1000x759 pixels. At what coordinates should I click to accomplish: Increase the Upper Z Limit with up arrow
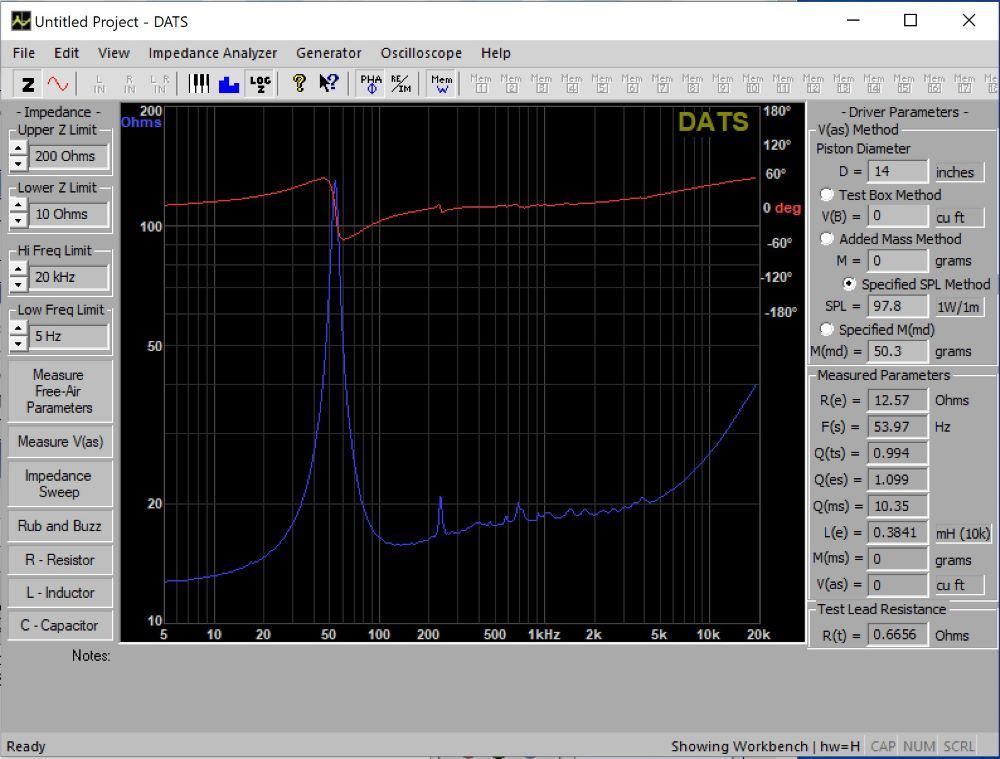coord(18,149)
